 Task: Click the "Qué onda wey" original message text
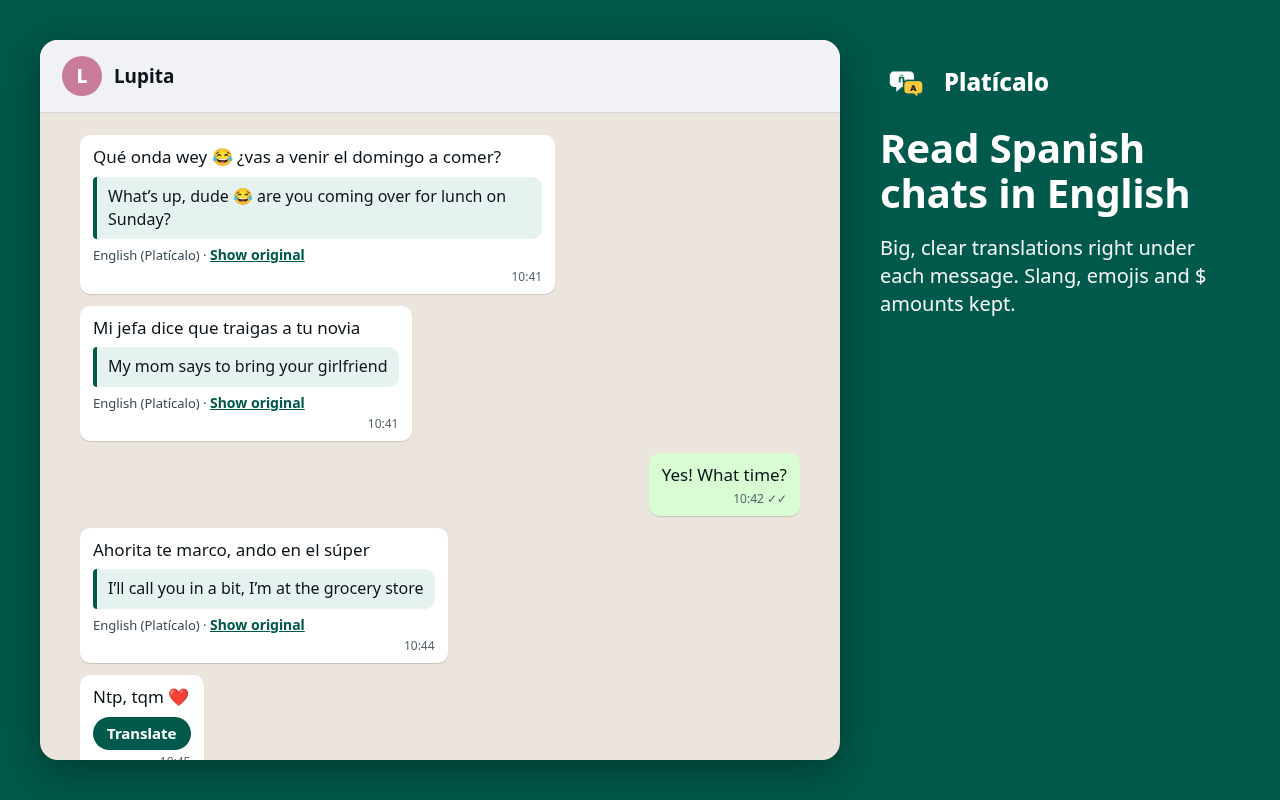pyautogui.click(x=297, y=157)
